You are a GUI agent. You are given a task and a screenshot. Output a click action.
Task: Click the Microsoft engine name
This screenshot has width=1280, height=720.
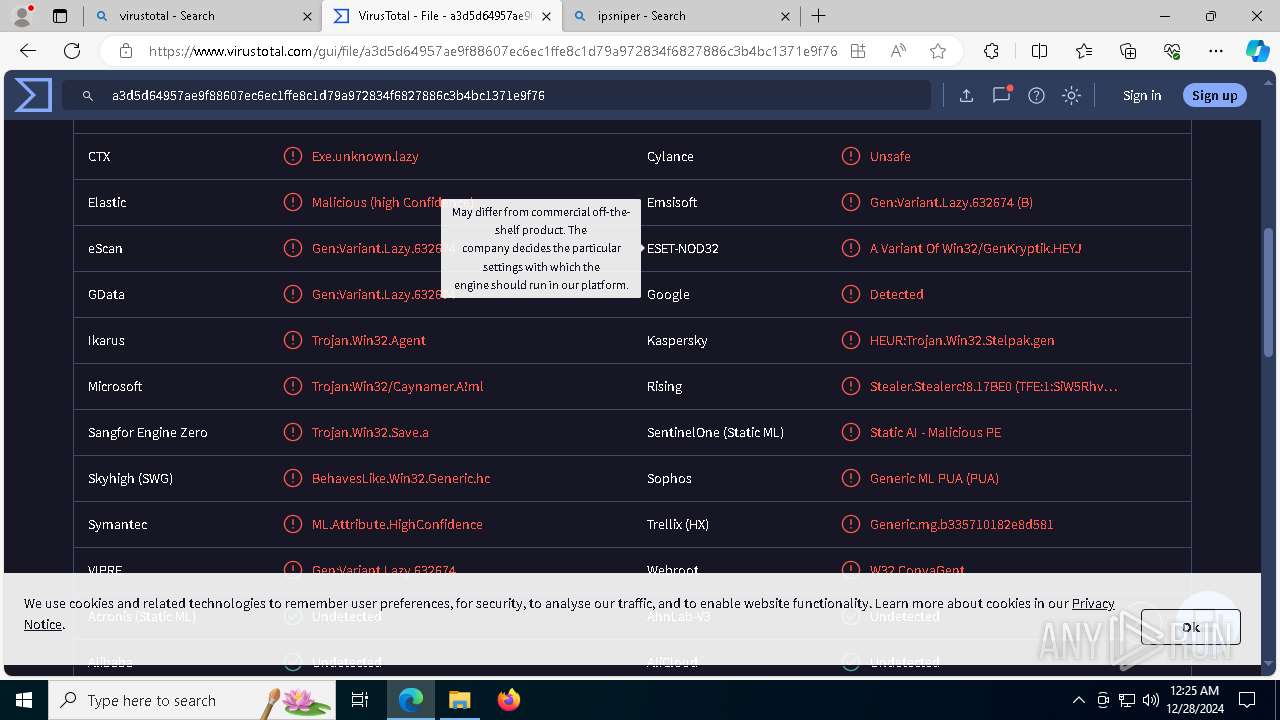click(115, 386)
